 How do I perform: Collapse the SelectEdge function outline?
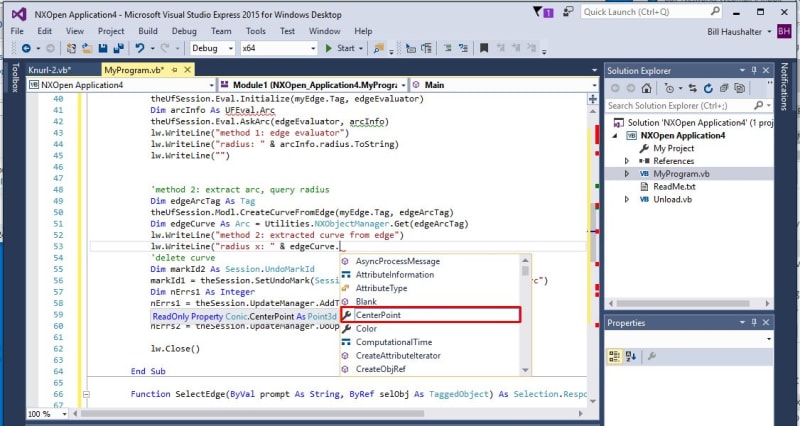click(x=86, y=394)
